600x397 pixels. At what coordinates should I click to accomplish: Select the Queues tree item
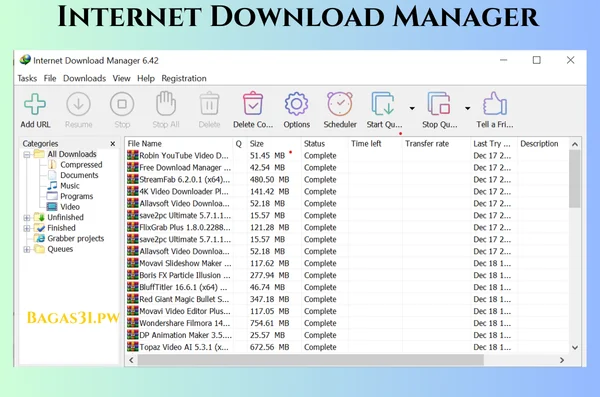(60, 249)
